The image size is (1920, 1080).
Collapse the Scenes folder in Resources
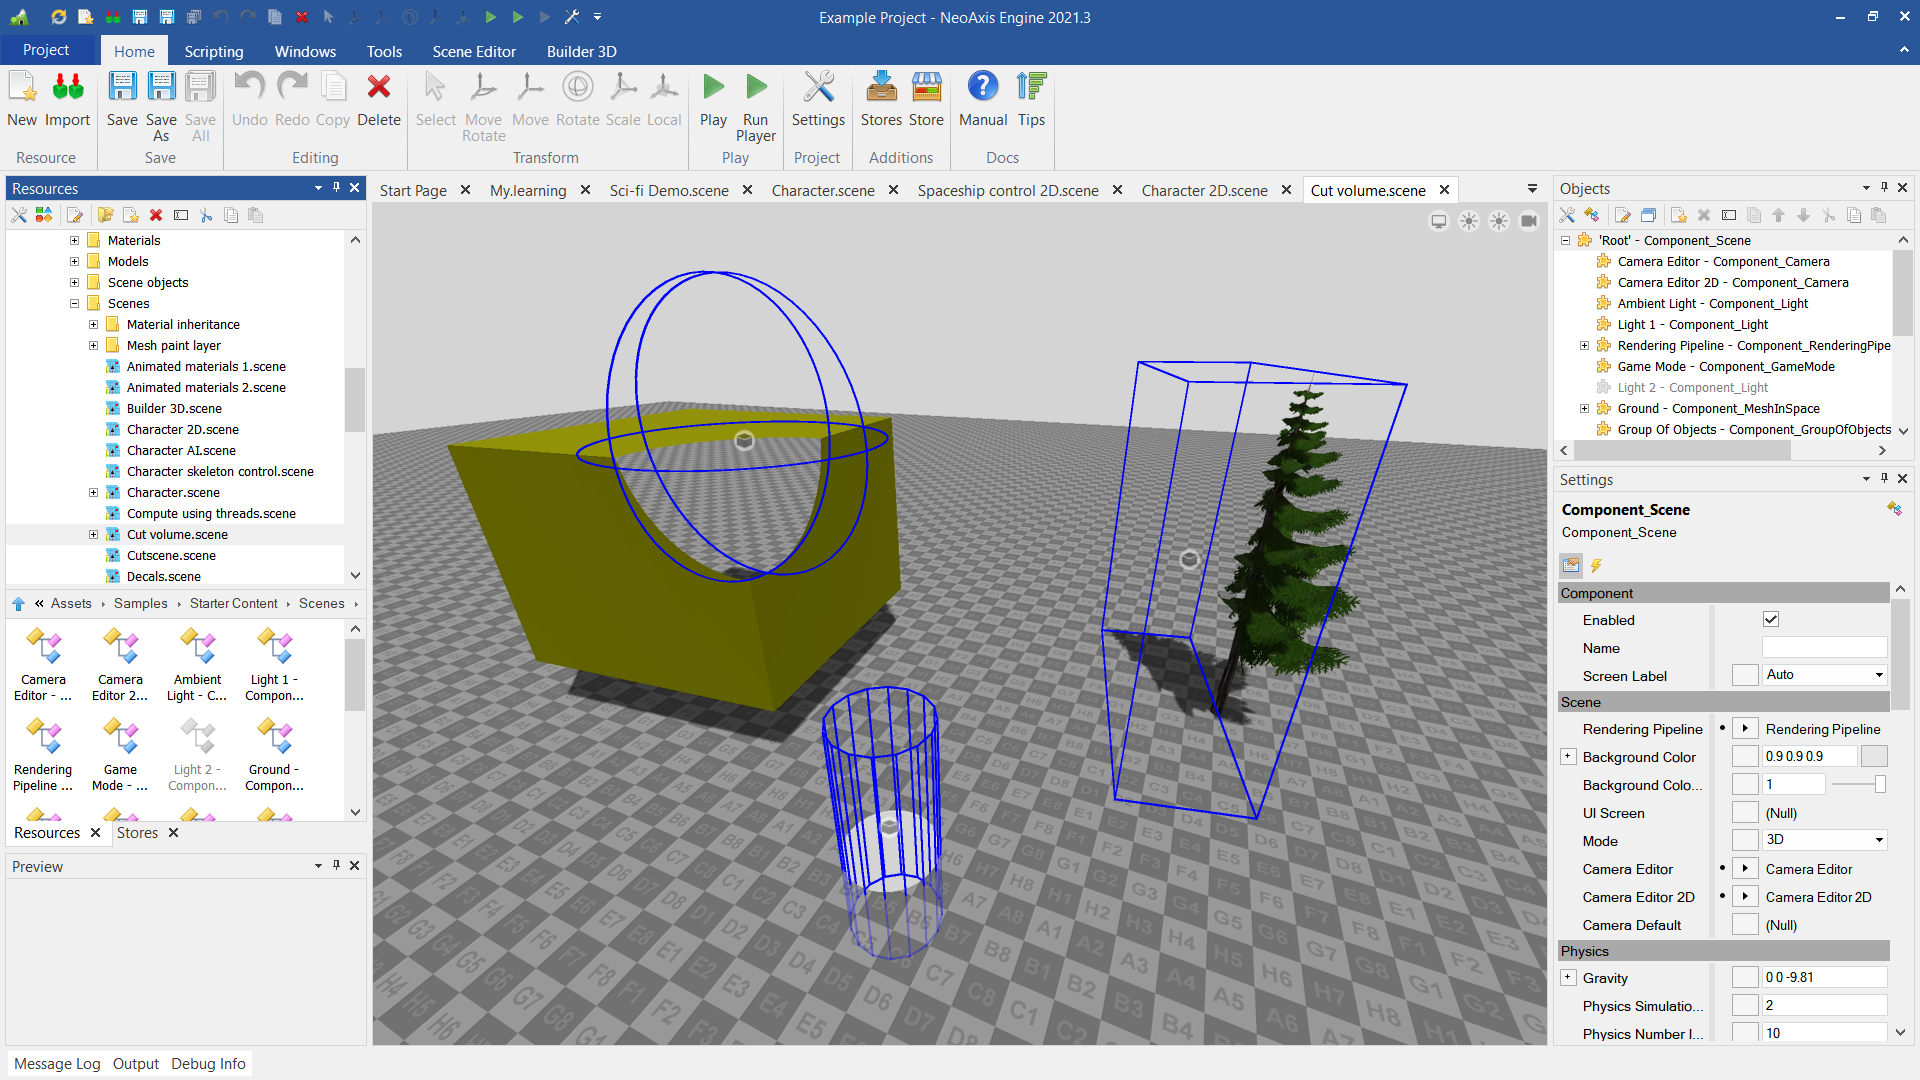74,303
